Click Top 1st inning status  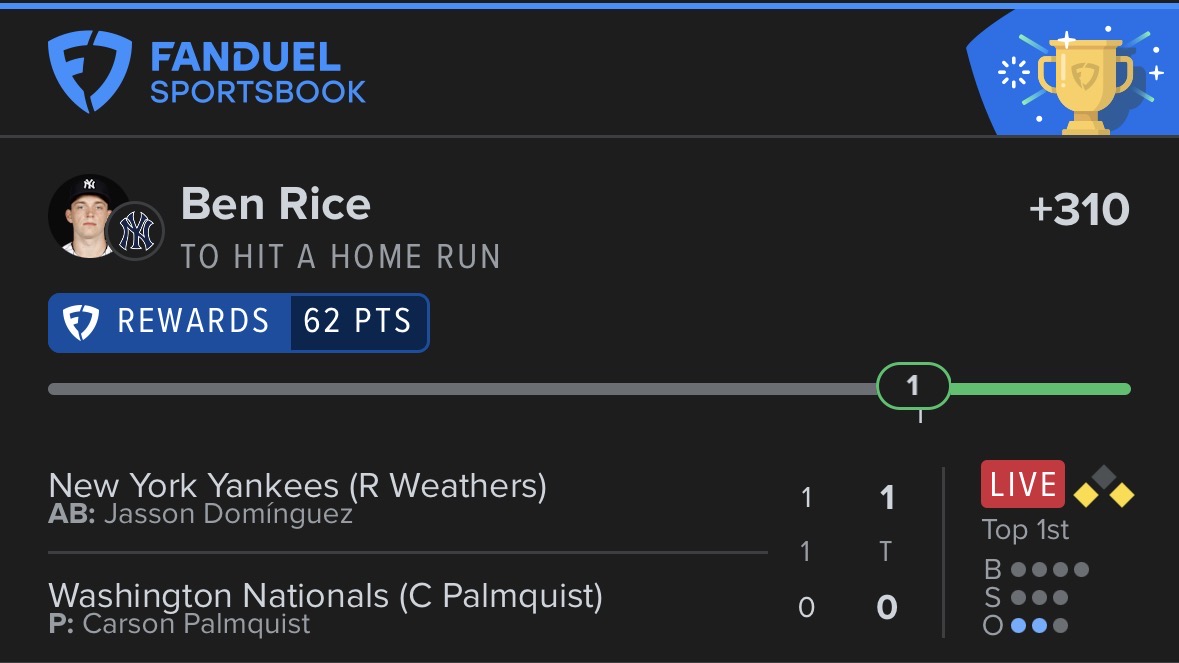pyautogui.click(x=1026, y=530)
